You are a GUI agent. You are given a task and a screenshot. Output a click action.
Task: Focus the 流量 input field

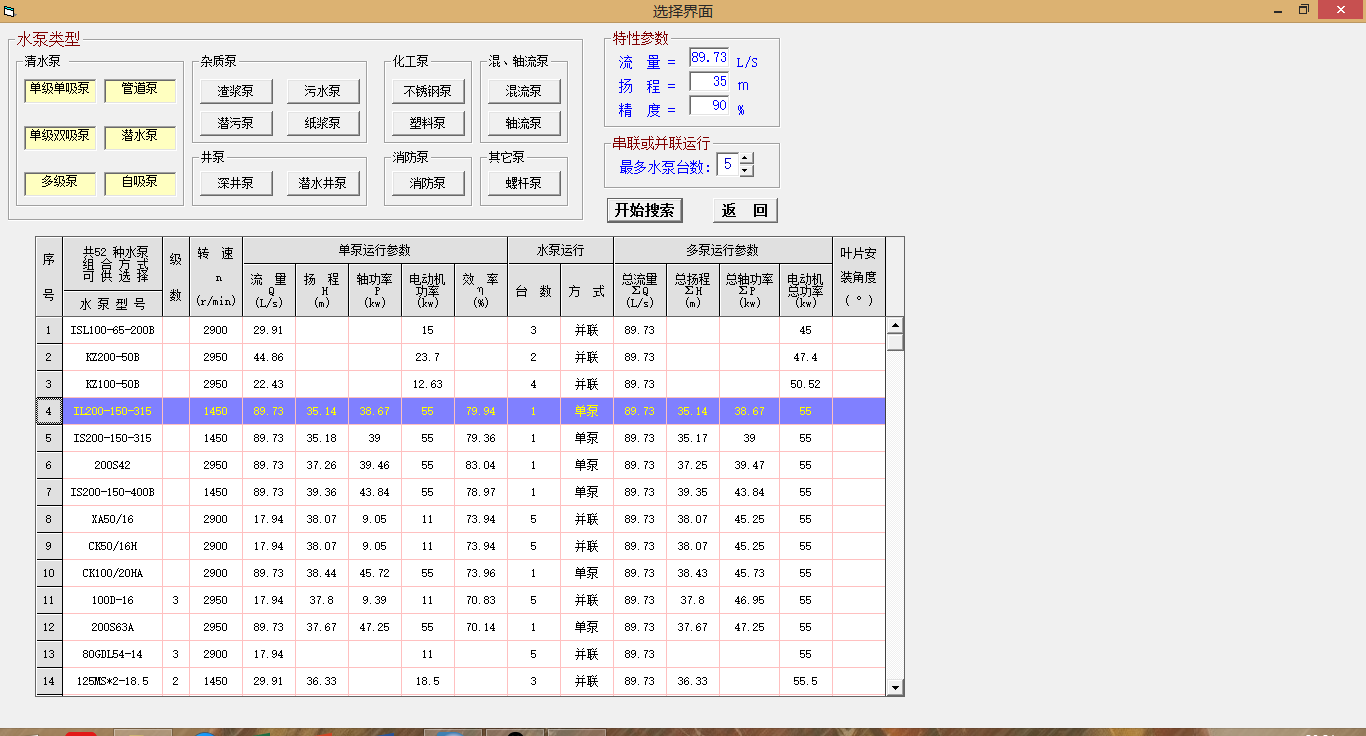709,58
